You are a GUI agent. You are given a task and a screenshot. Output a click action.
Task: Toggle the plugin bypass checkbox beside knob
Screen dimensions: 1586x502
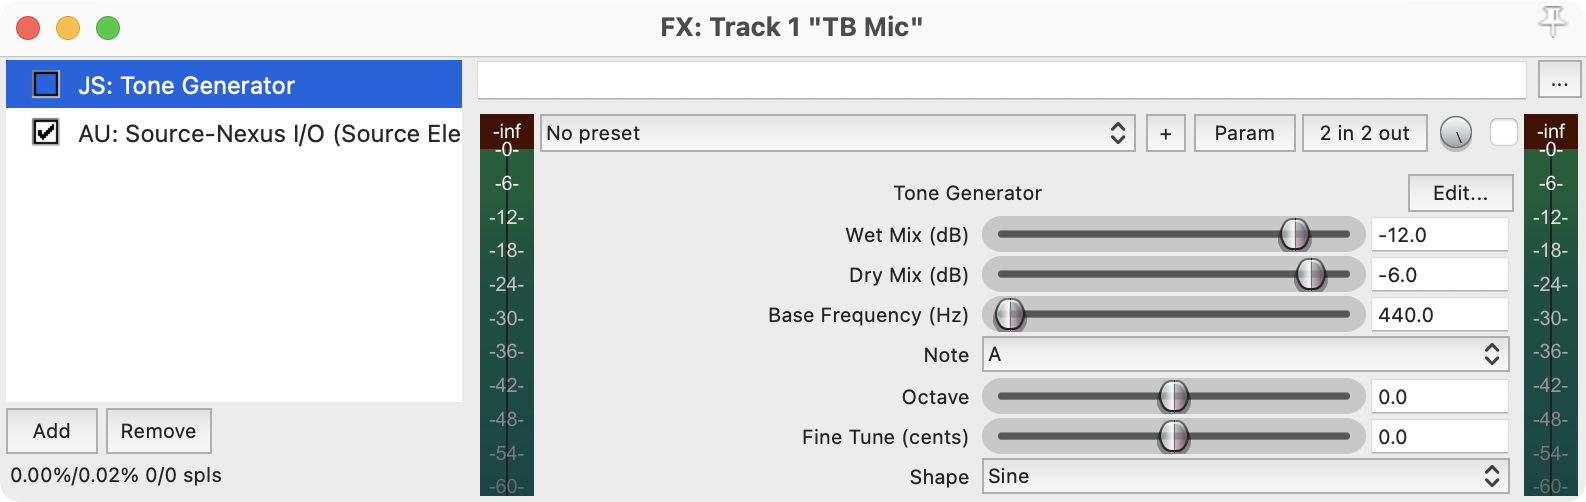(1503, 132)
